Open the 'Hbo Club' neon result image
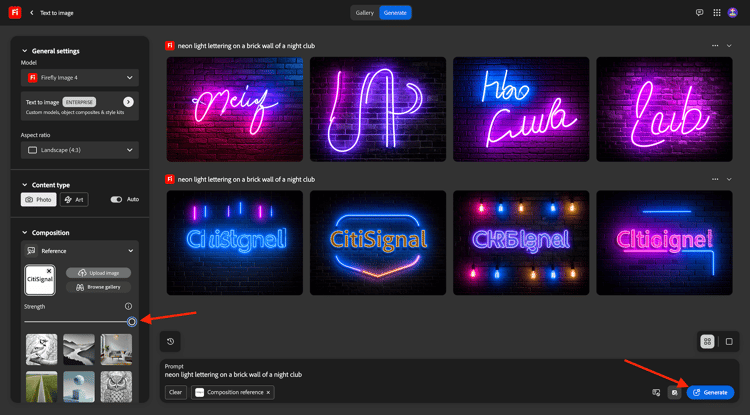750x415 pixels. click(521, 109)
